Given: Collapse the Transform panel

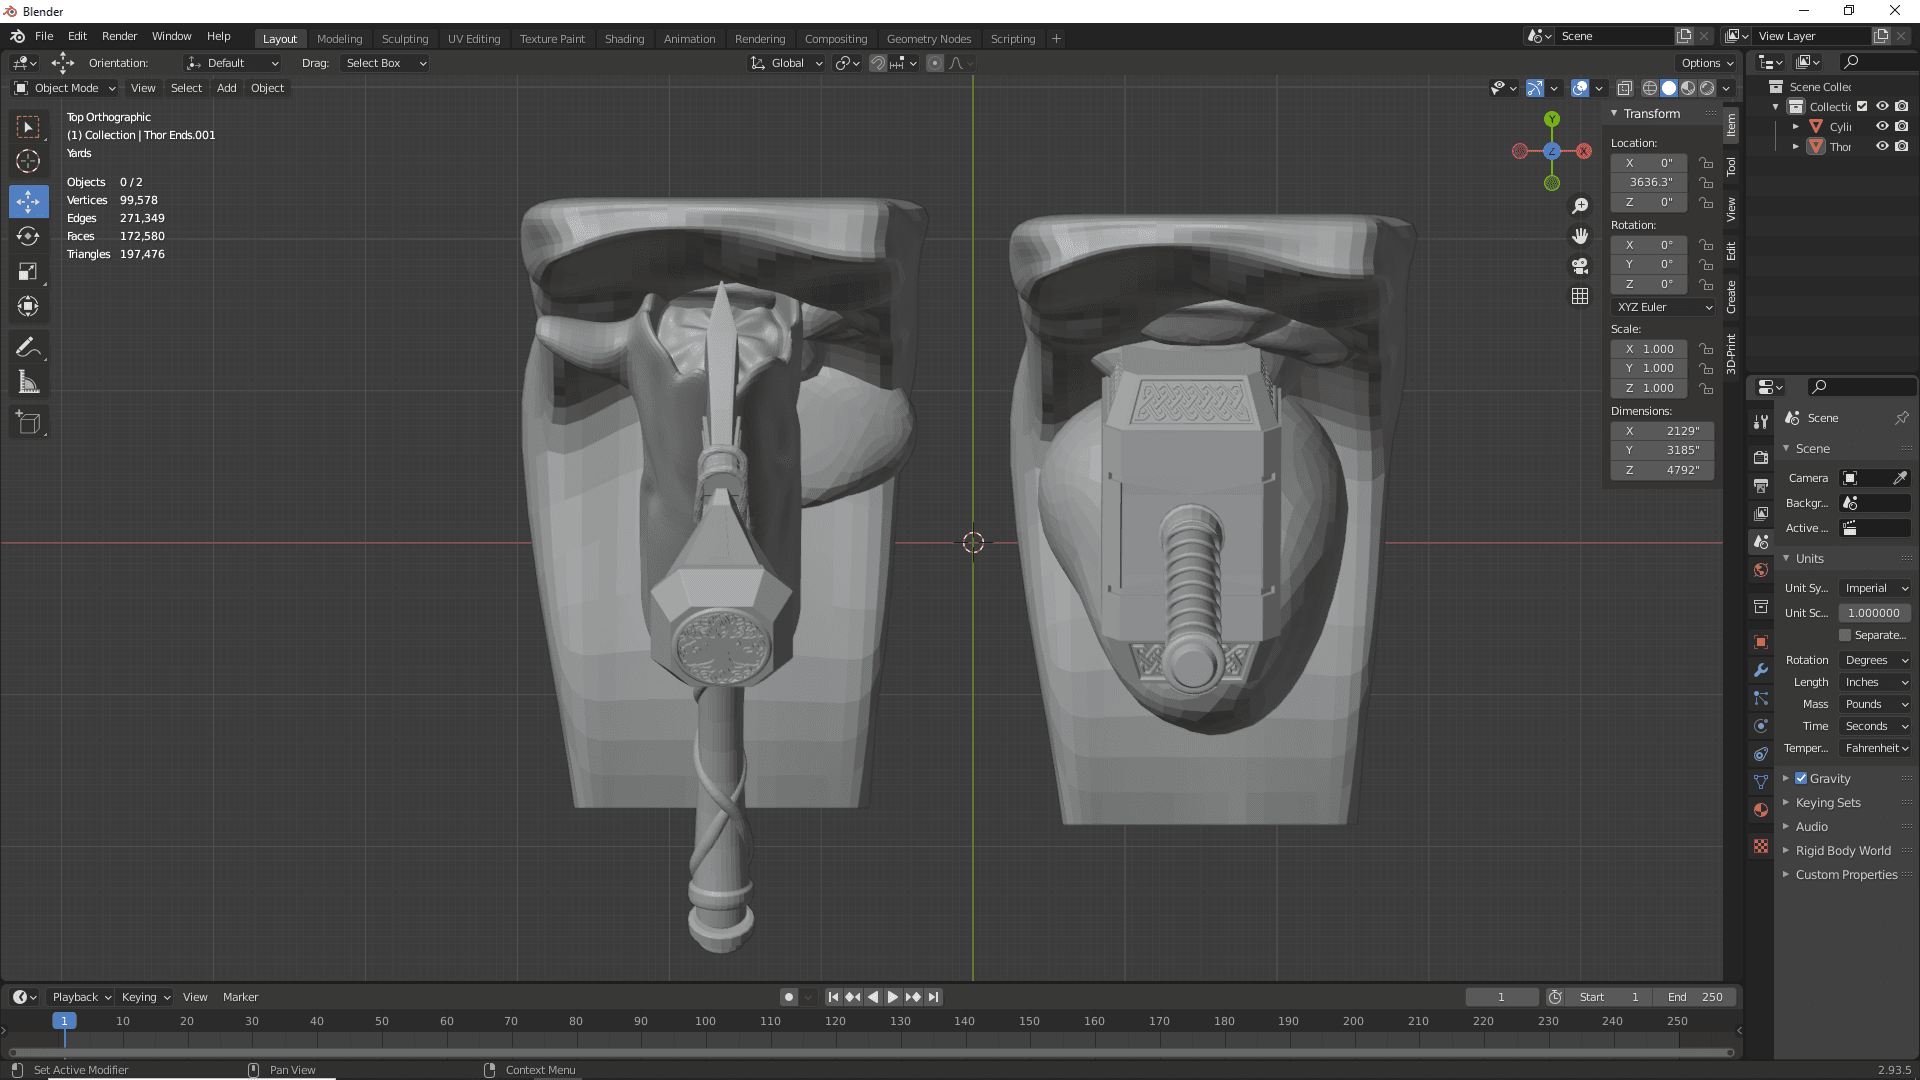Looking at the screenshot, I should [1650, 113].
